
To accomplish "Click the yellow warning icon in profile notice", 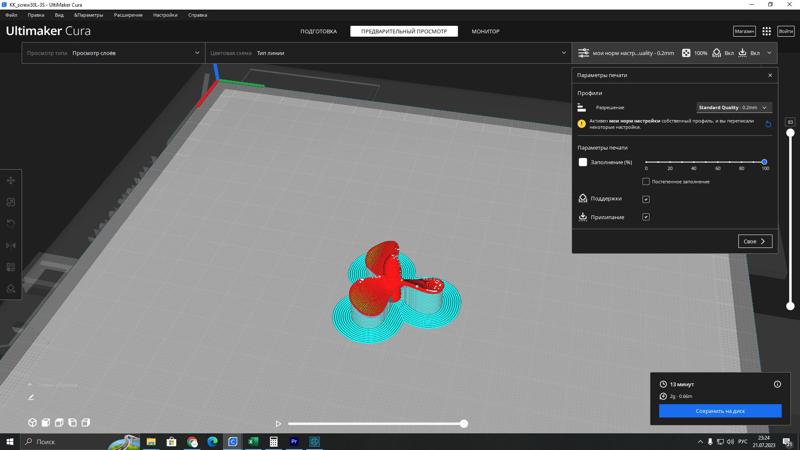I will 581,123.
